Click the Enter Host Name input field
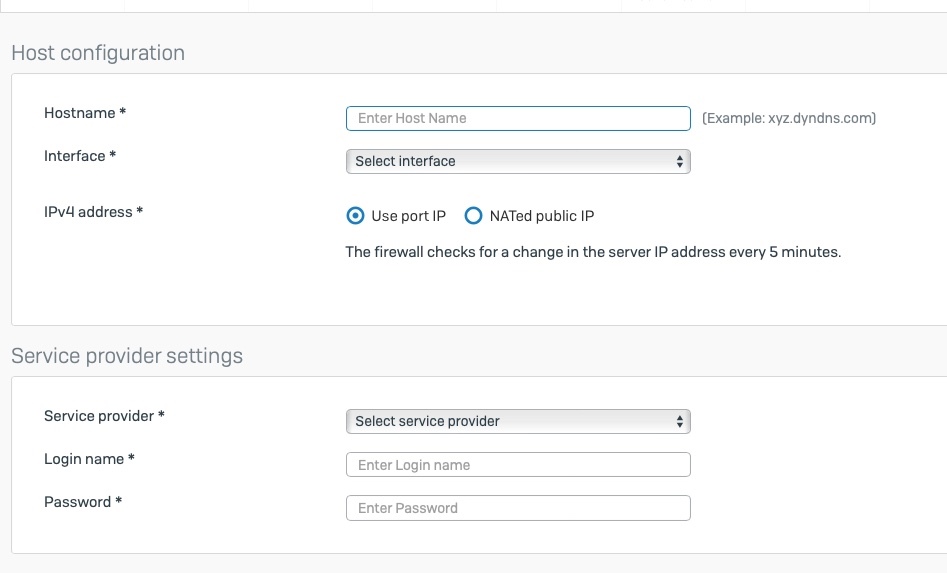 click(x=518, y=118)
